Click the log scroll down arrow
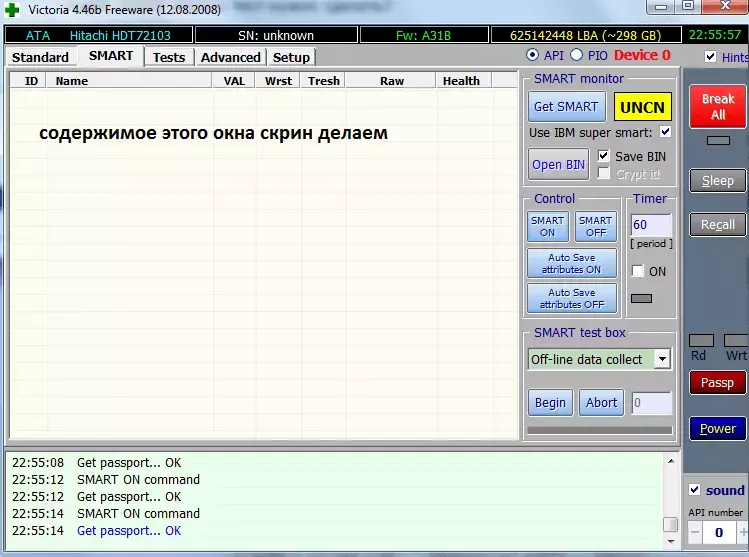Viewport: 749px width, 557px height. [671, 541]
